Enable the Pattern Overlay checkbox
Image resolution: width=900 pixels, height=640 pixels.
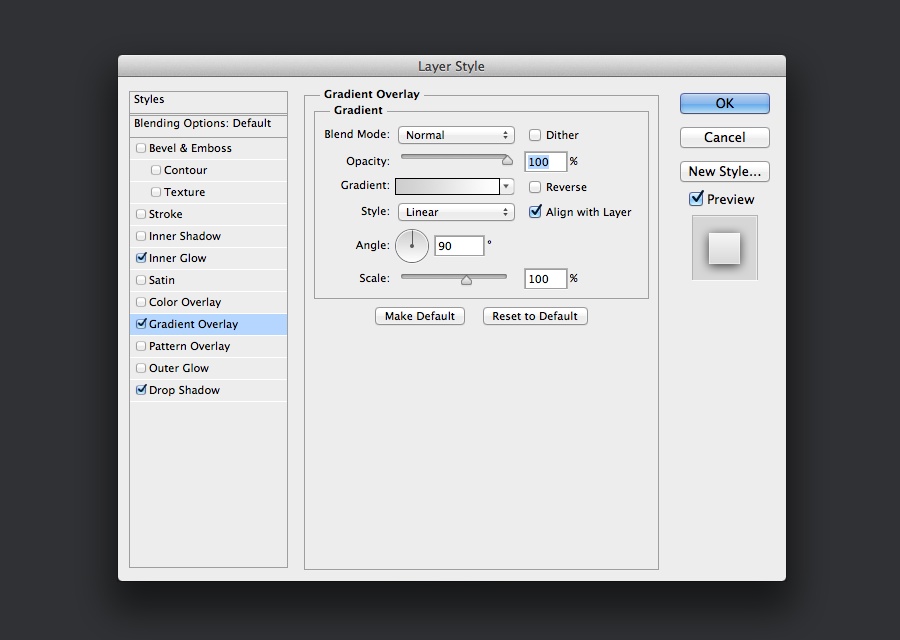141,346
